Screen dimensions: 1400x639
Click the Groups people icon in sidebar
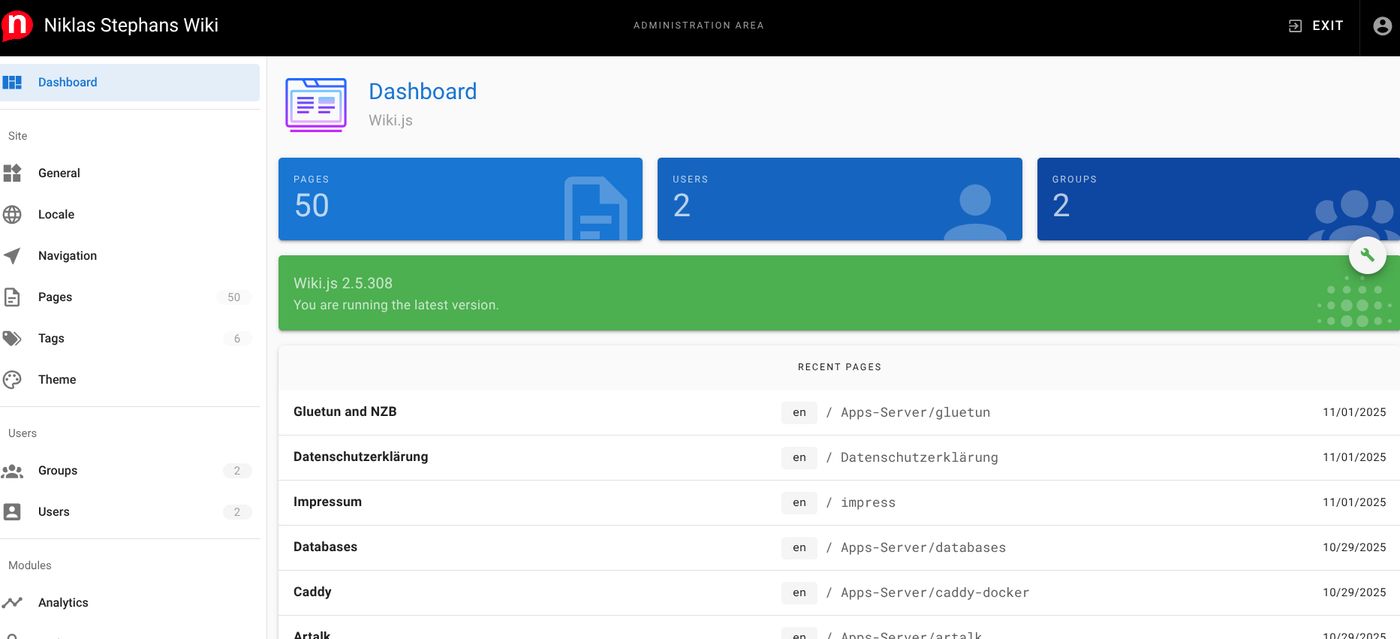[x=12, y=471]
